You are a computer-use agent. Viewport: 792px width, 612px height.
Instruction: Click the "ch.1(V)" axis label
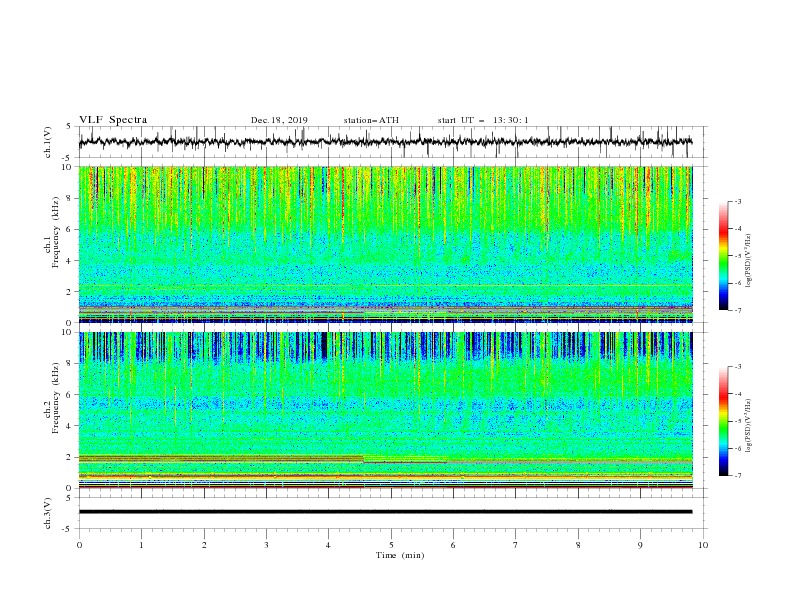click(x=48, y=142)
